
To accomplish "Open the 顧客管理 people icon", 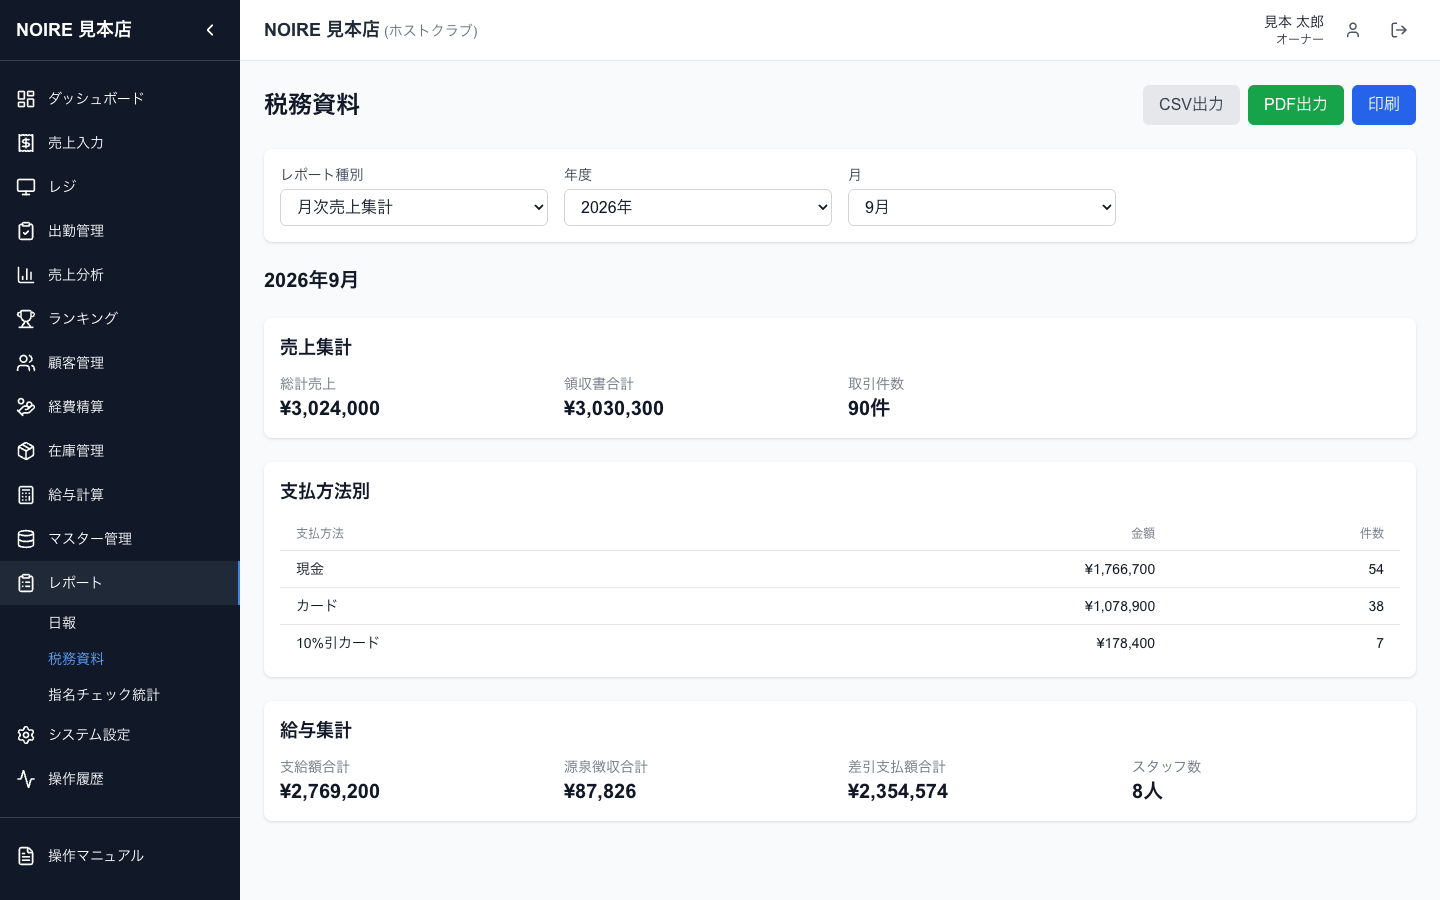I will click(26, 363).
